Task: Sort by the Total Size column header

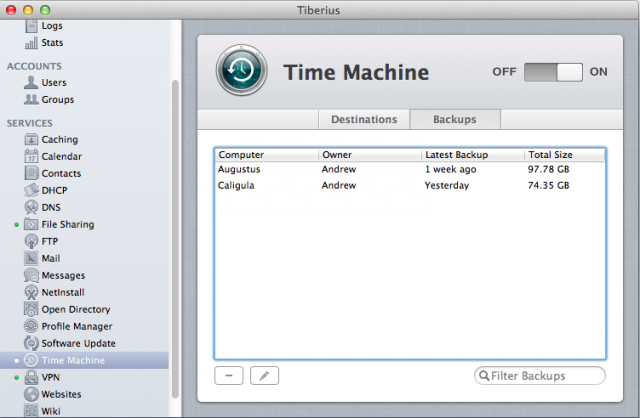Action: click(x=564, y=155)
